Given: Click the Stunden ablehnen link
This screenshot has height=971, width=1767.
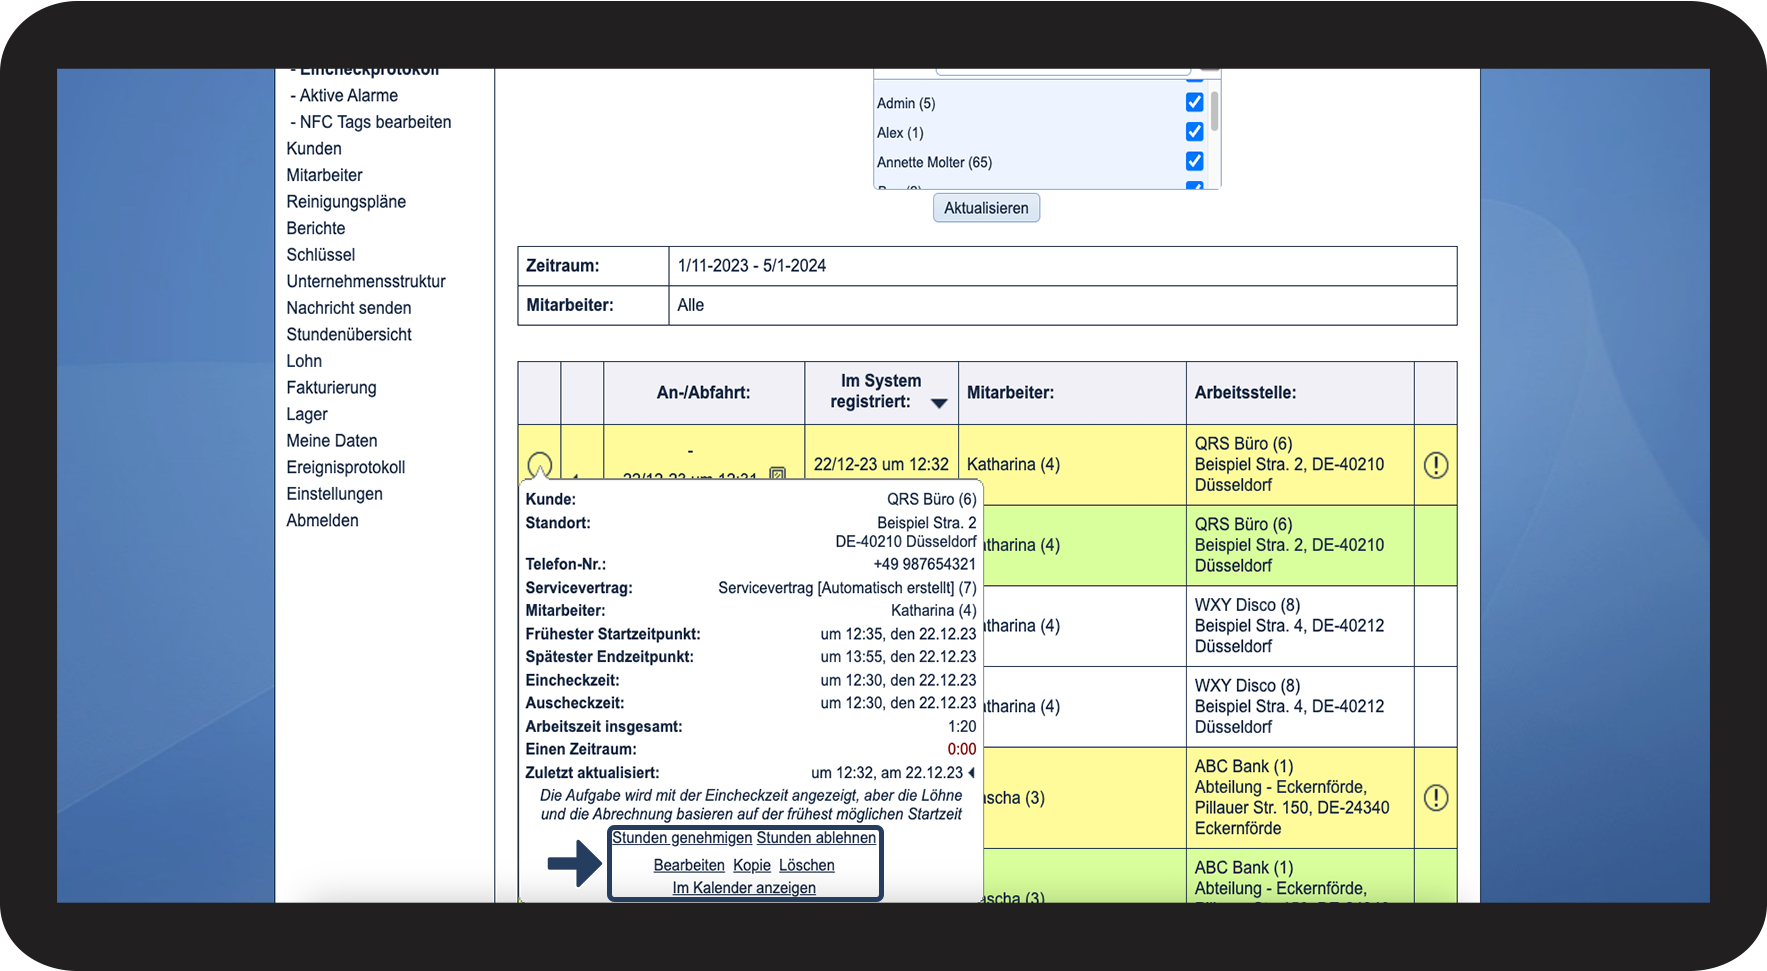Looking at the screenshot, I should (x=816, y=838).
